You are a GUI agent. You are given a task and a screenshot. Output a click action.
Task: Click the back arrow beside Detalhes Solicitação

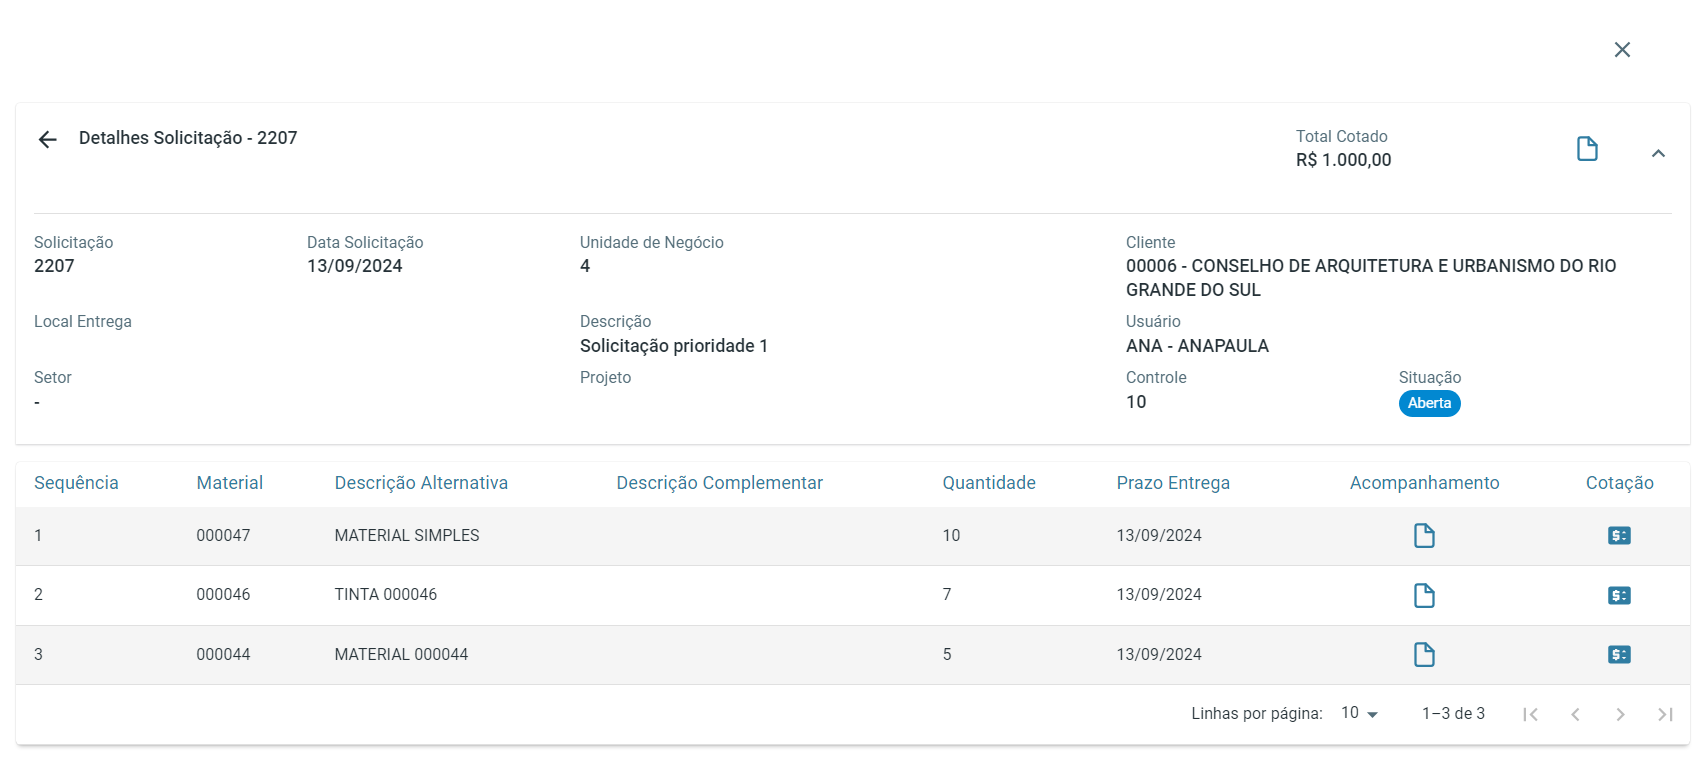click(47, 139)
